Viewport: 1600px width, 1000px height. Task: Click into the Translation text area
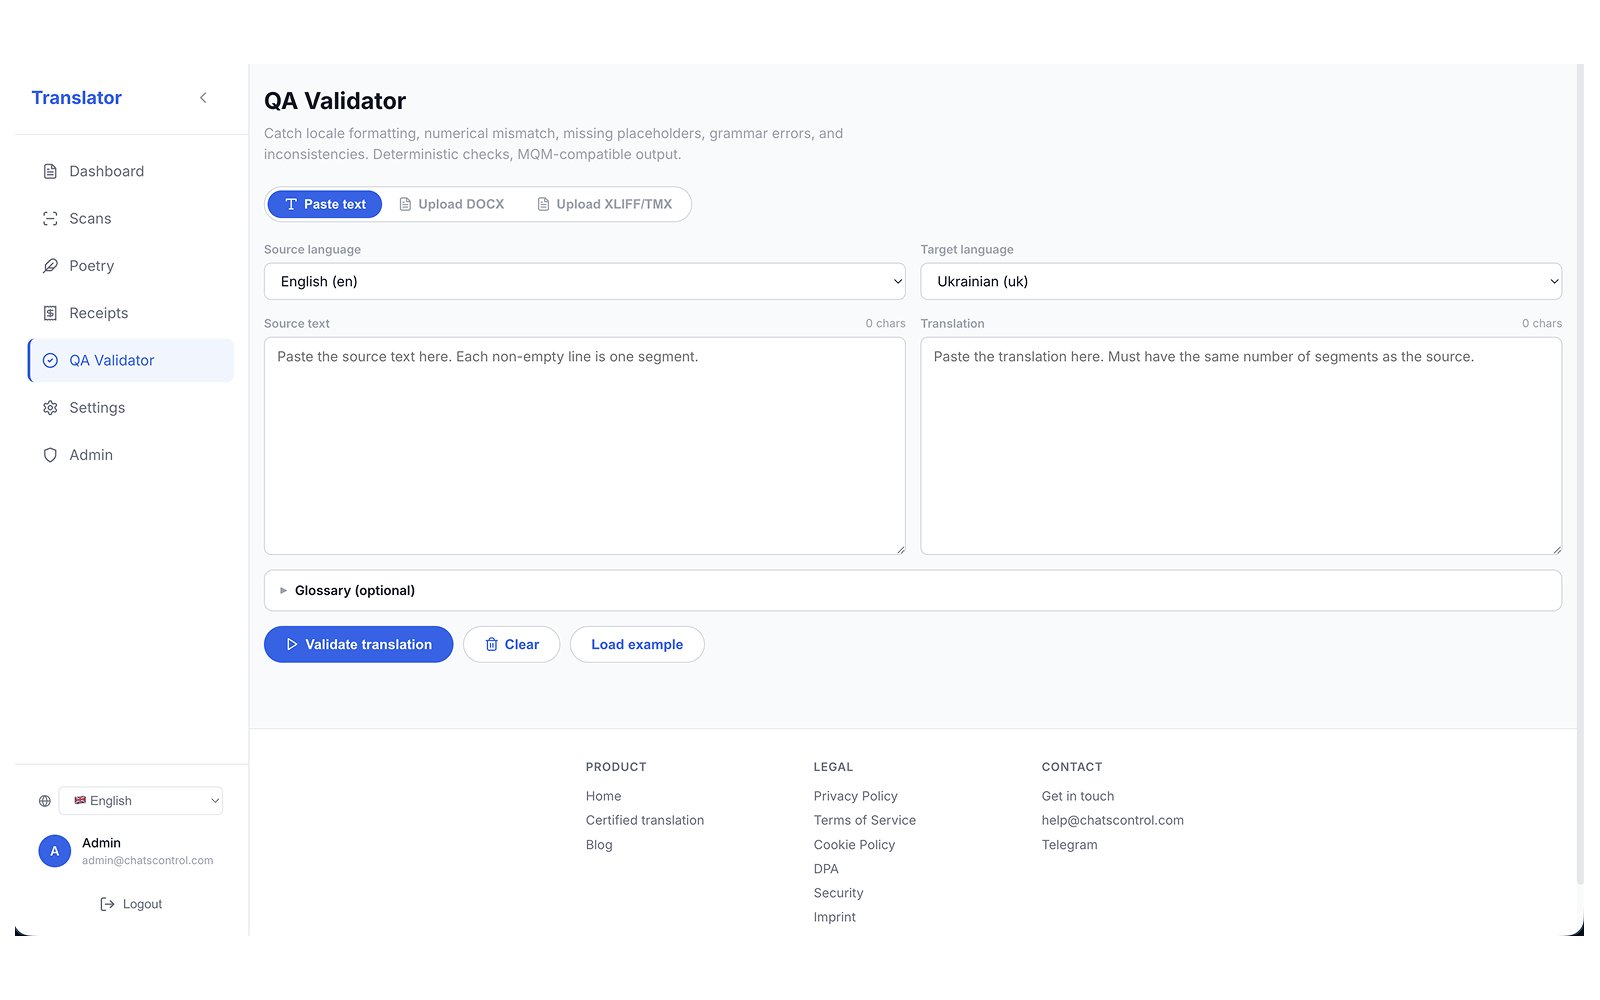tap(1241, 446)
